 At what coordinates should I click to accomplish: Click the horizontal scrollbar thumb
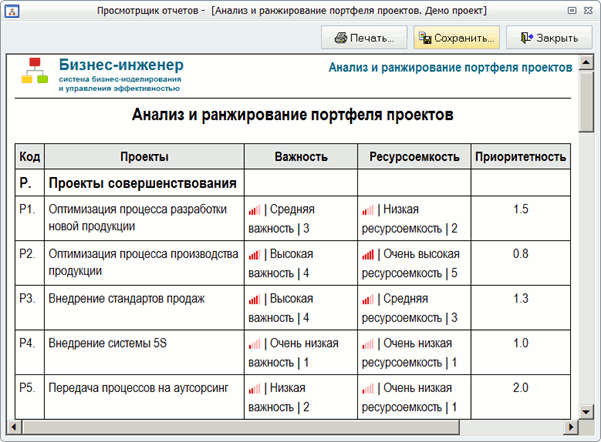pos(241,427)
